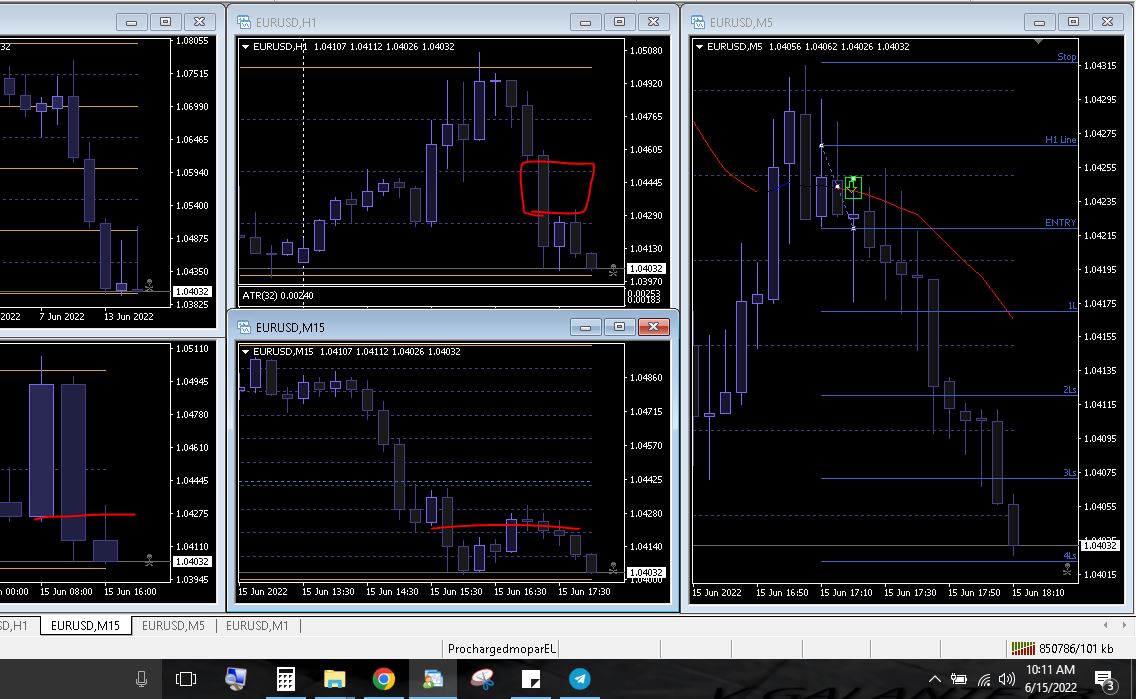Maximize the EURUSD,M5 chart window
Image resolution: width=1136 pixels, height=699 pixels.
[x=1074, y=22]
